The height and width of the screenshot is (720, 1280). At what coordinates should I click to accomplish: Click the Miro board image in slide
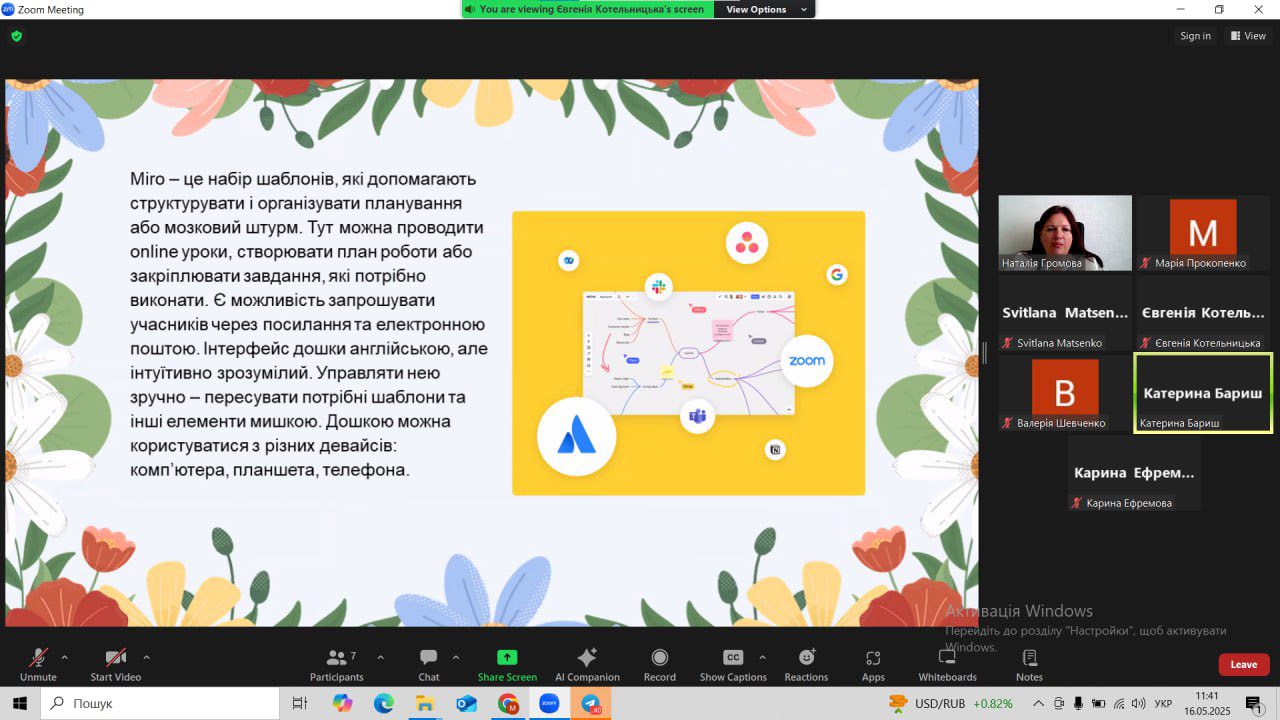pos(688,352)
